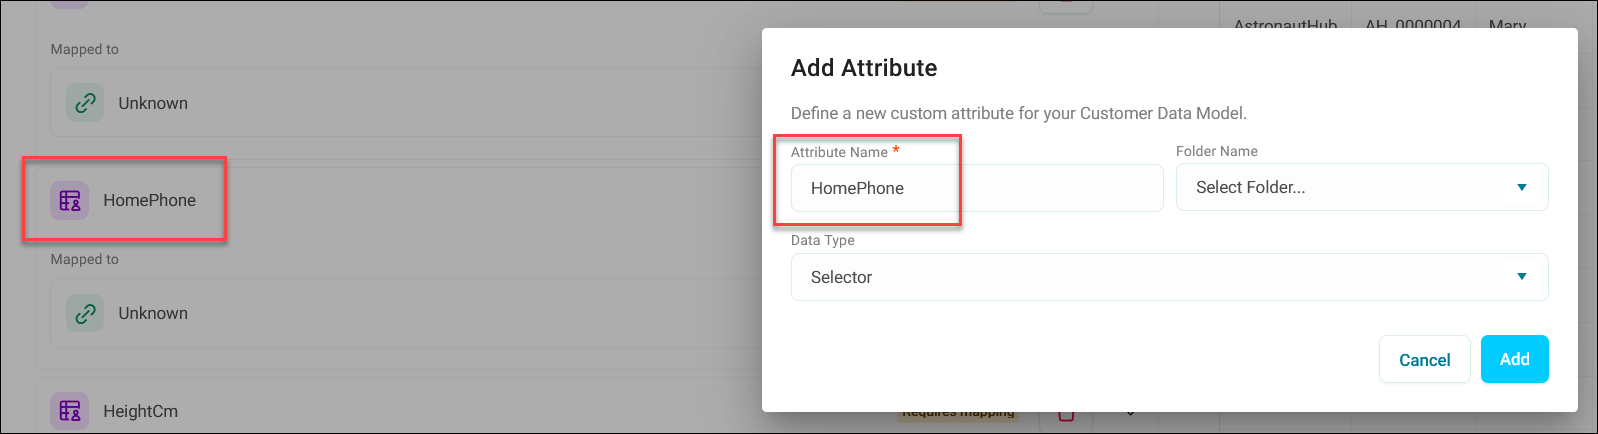Click link icon in mapping below HomePhone

(85, 313)
